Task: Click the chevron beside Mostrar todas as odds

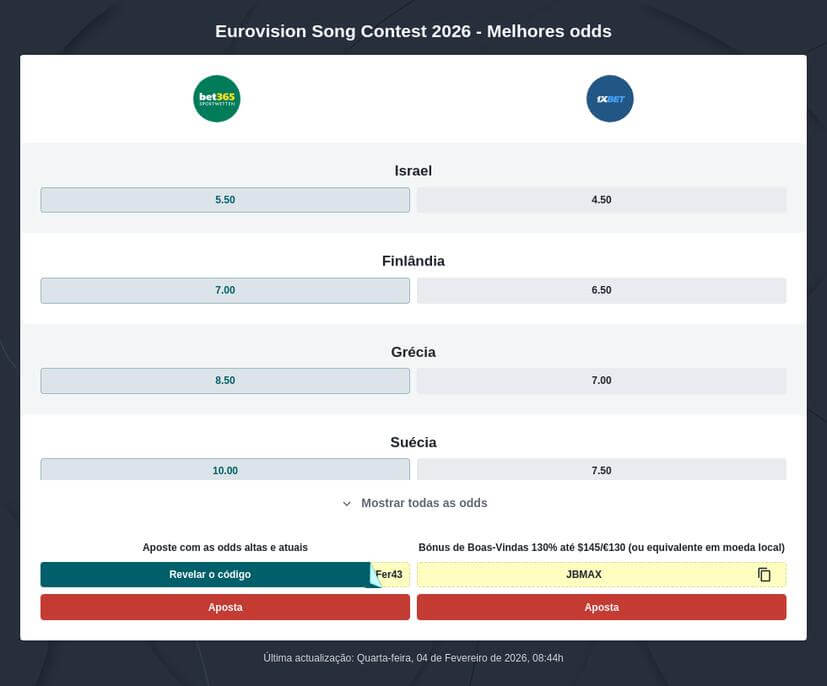Action: pos(347,503)
